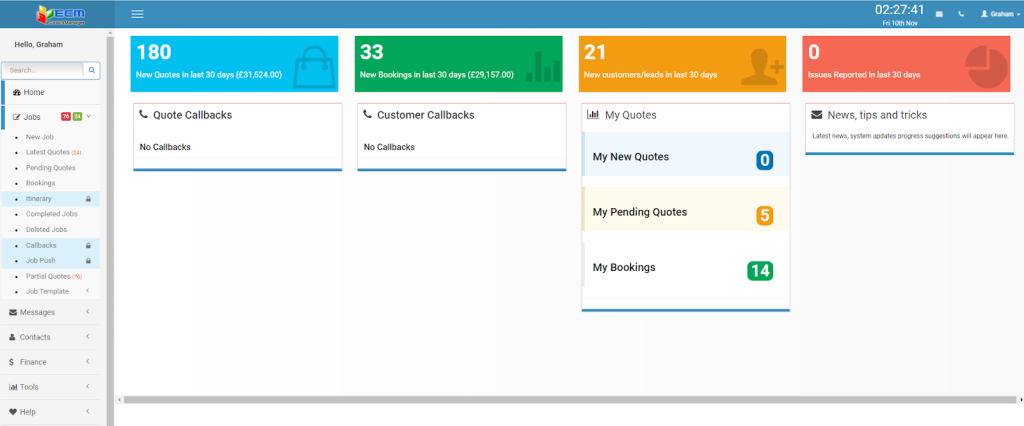1024x426 pixels.
Task: Open the envelope messages icon in header
Action: point(939,15)
